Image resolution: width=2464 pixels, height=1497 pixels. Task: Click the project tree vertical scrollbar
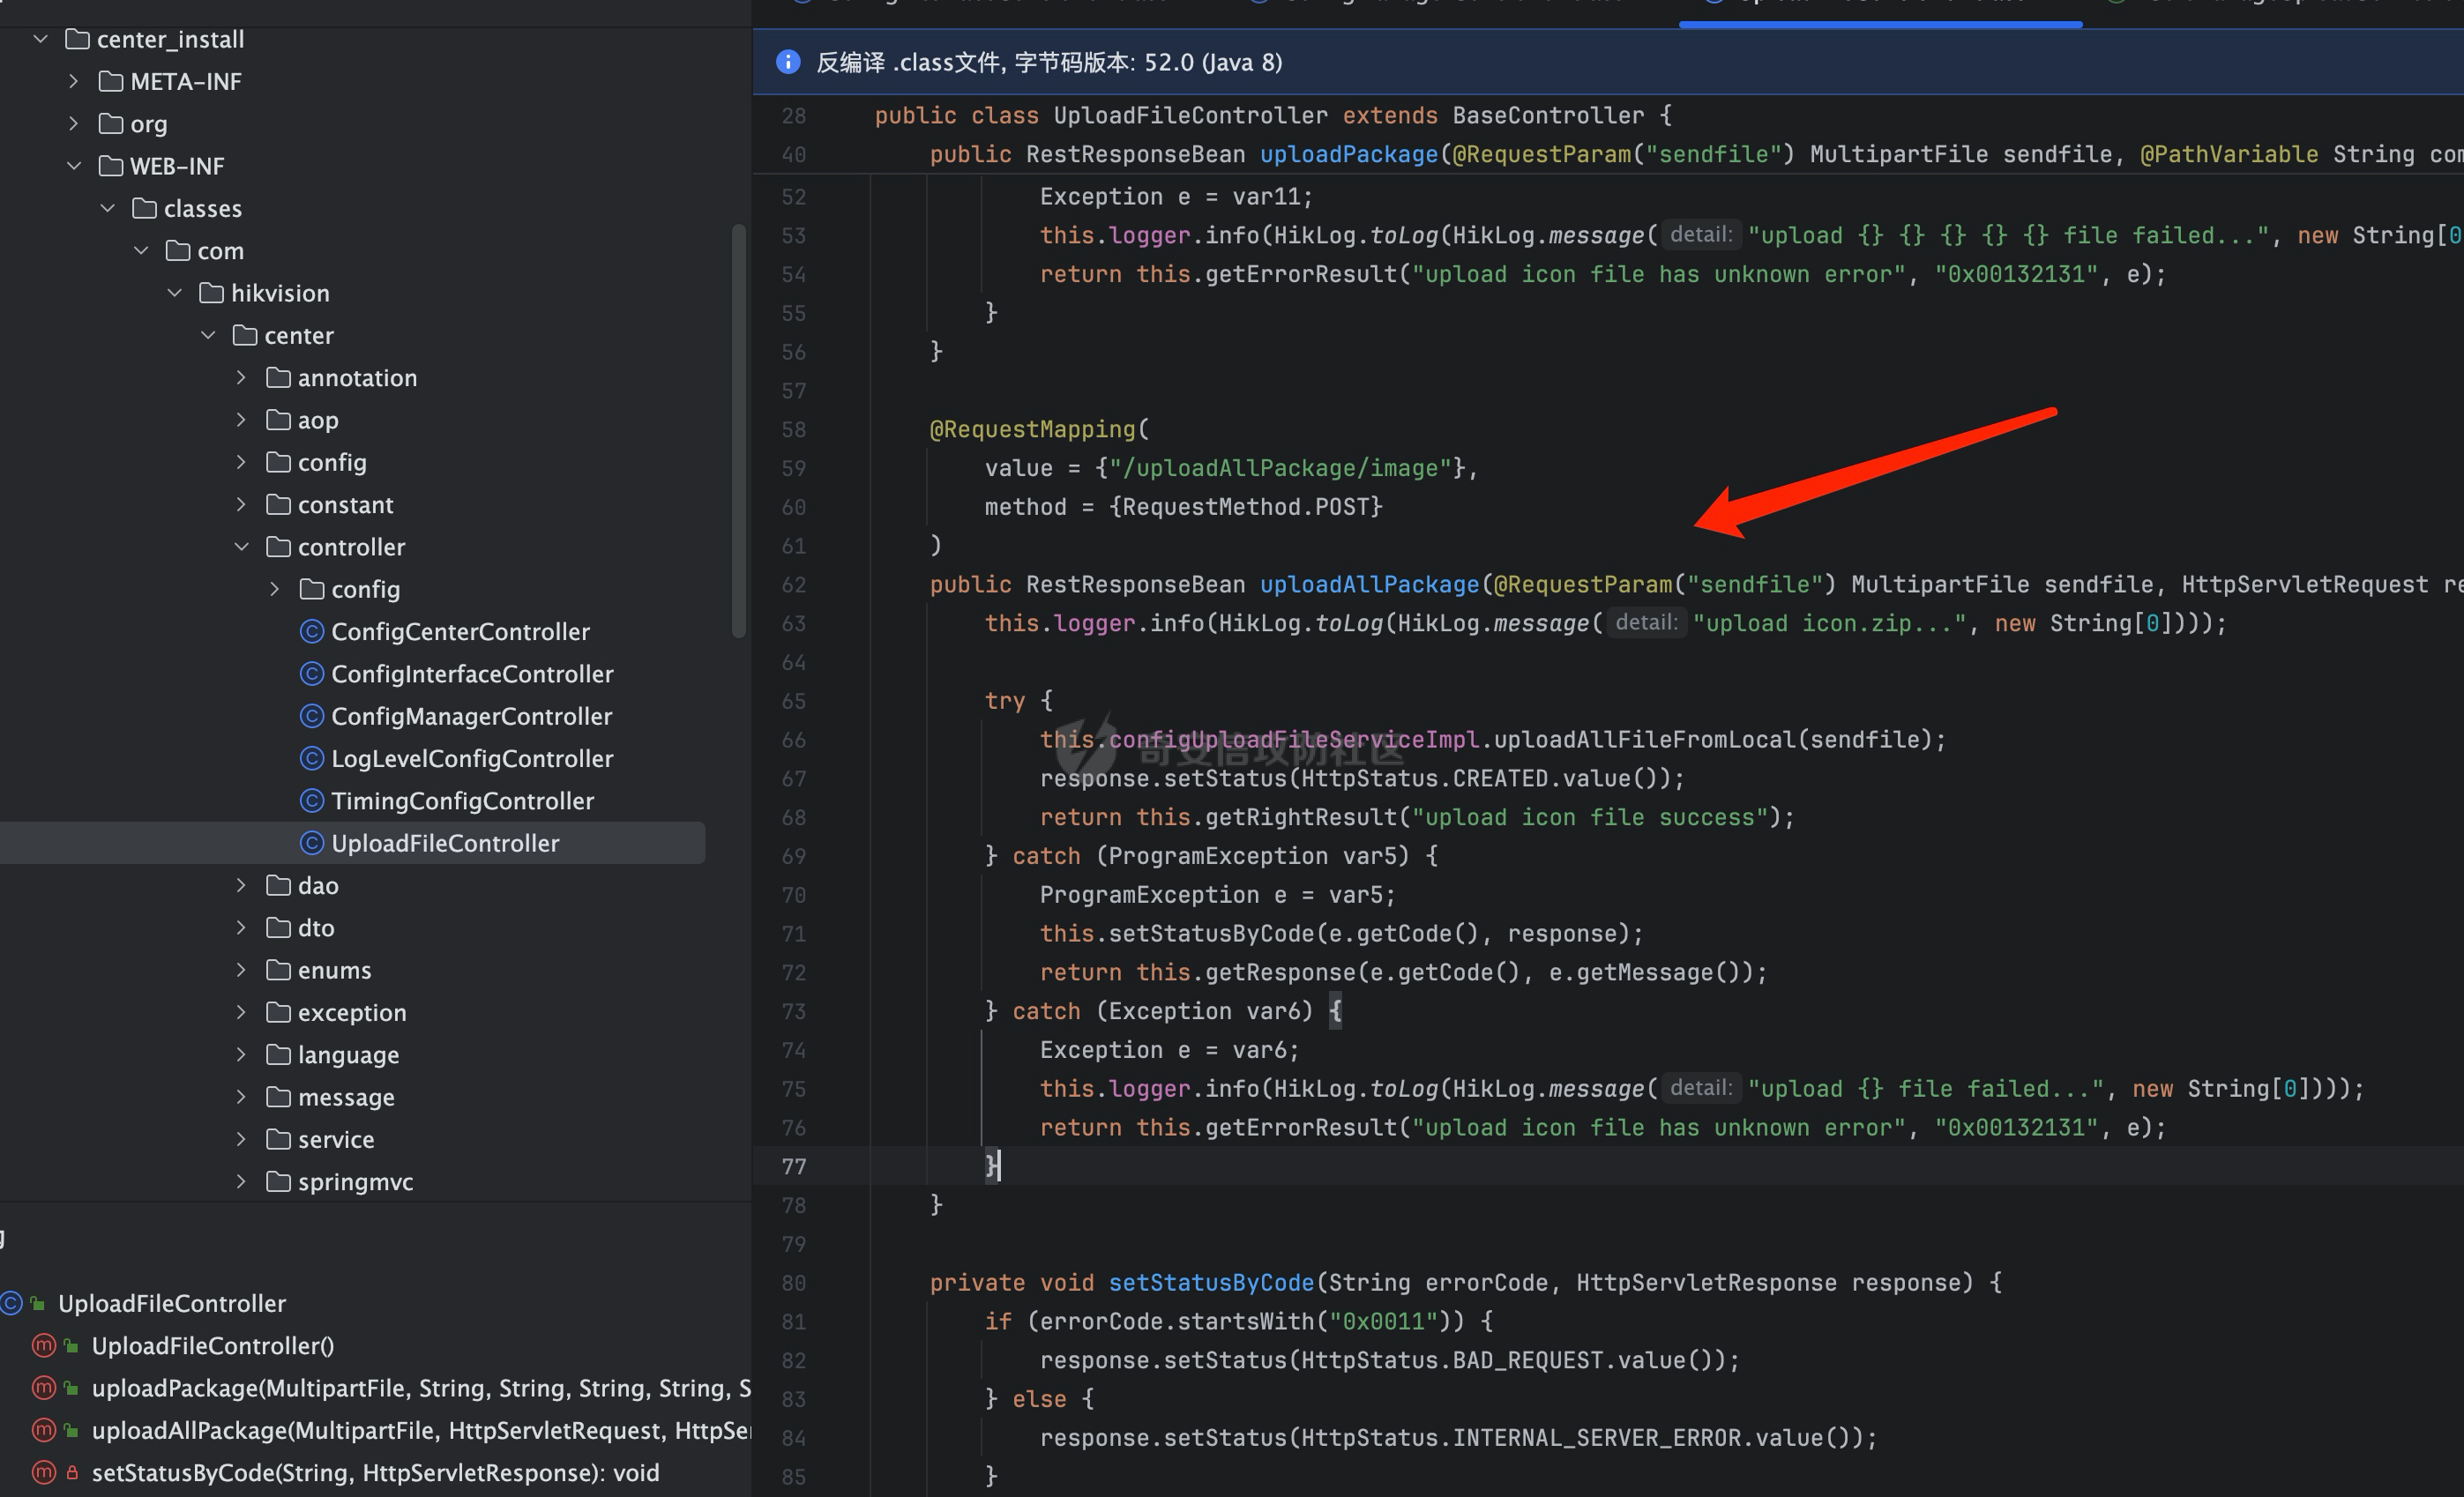(739, 430)
